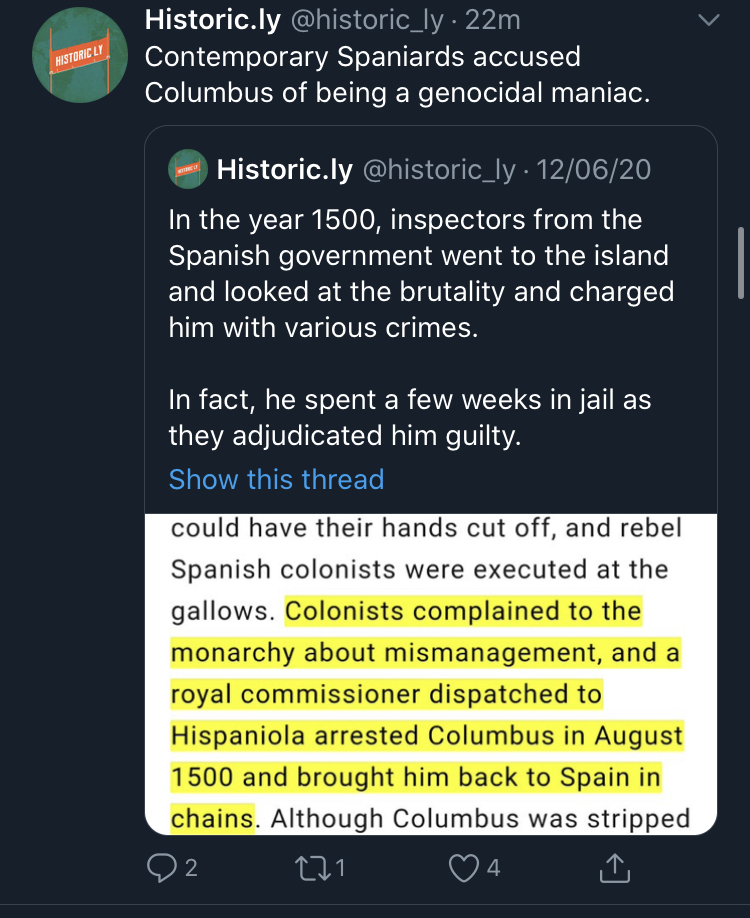Screen dimensions: 750x918
Task: Click the vertical scrollbar thumb on right
Action: (x=741, y=263)
